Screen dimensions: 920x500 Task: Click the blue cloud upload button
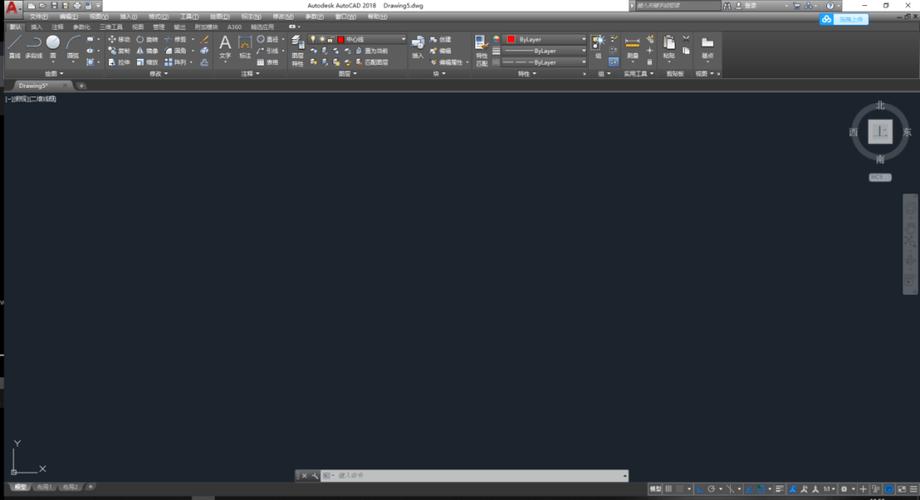click(844, 19)
